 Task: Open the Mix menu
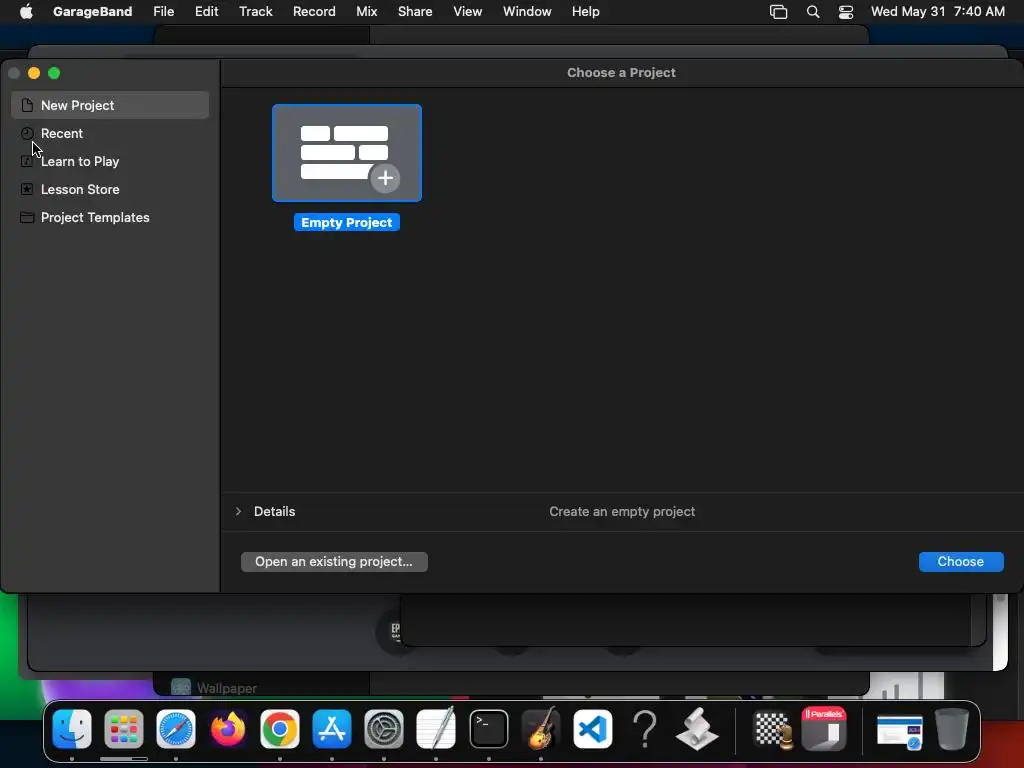366,11
